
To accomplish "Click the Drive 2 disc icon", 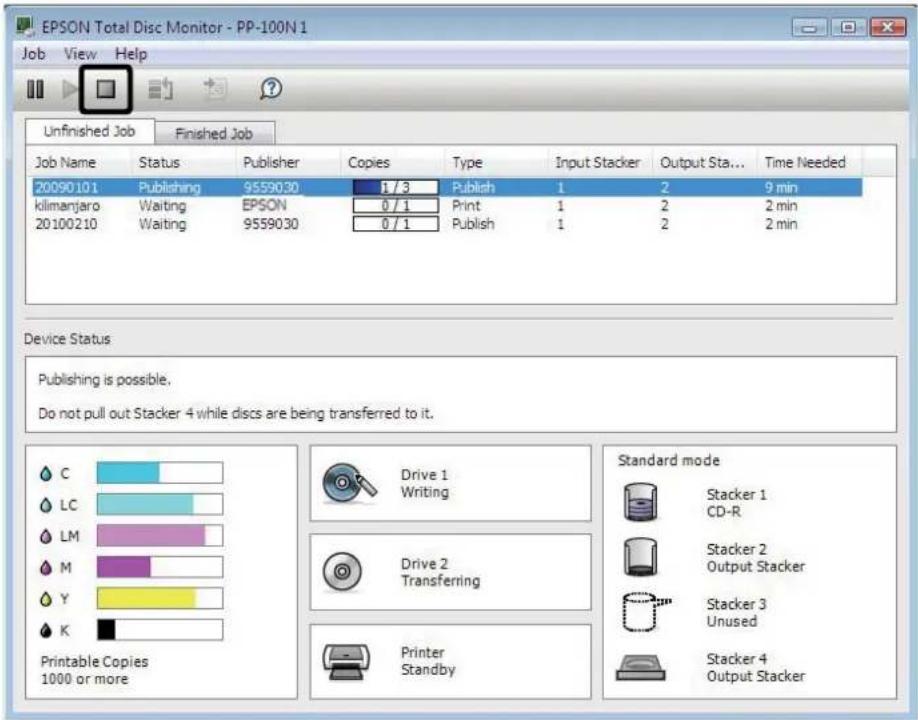I will coord(342,571).
